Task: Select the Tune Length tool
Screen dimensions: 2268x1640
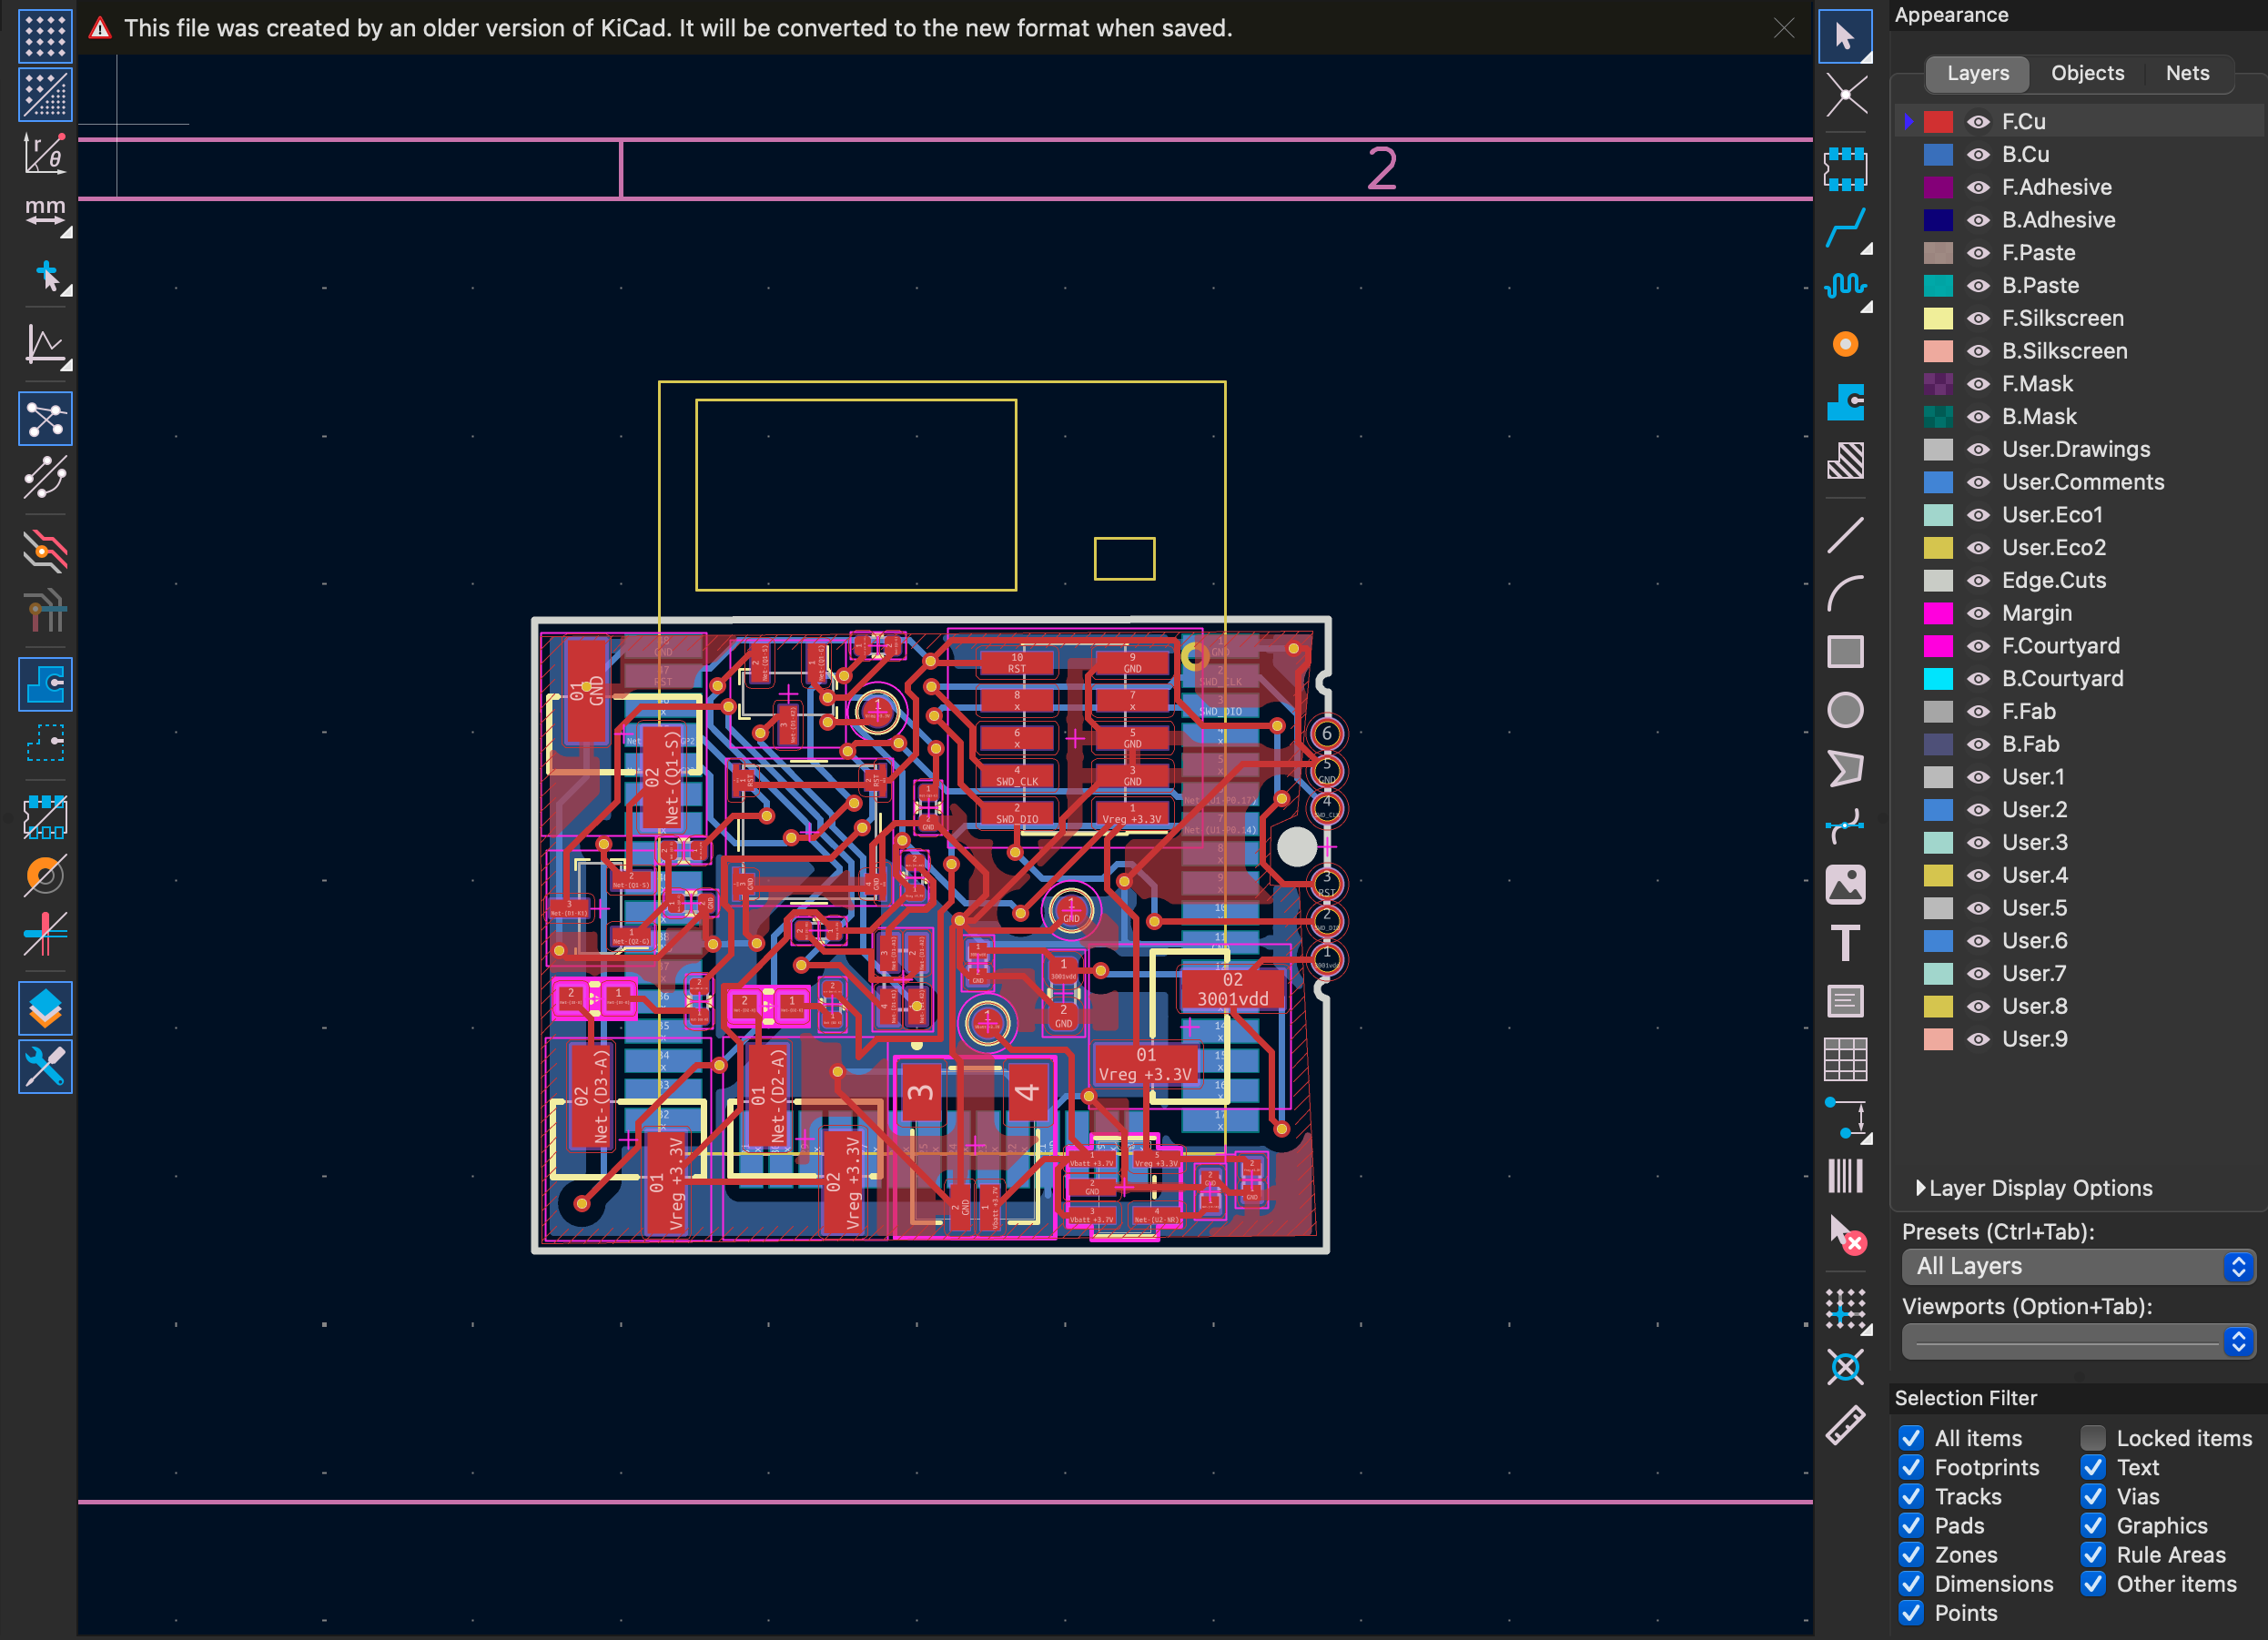Action: (x=1845, y=286)
